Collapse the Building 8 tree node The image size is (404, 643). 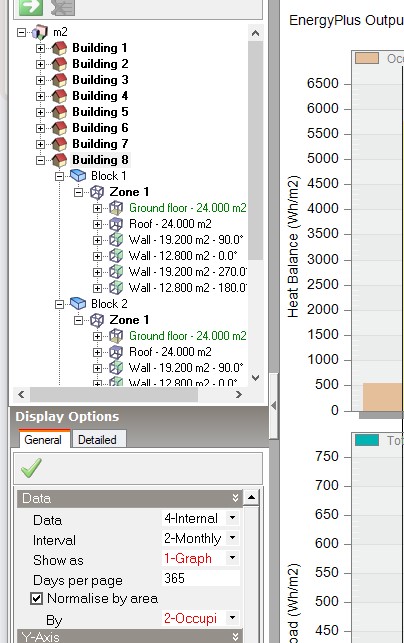click(x=40, y=160)
